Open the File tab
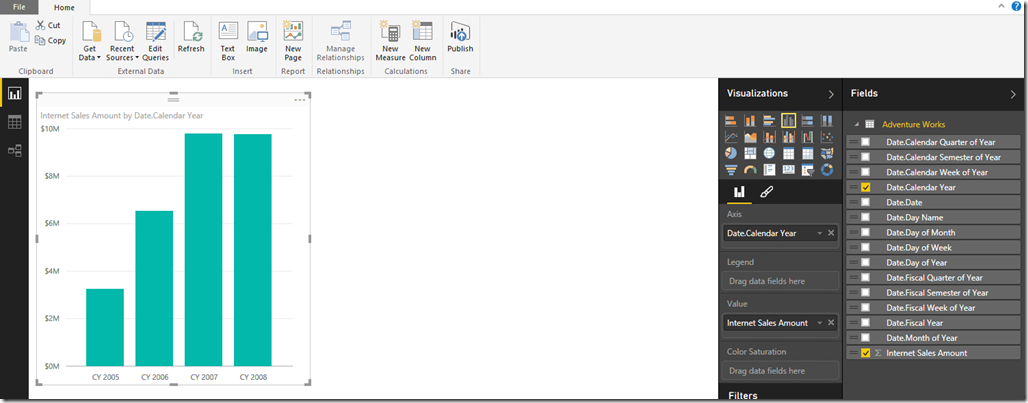 coord(20,8)
